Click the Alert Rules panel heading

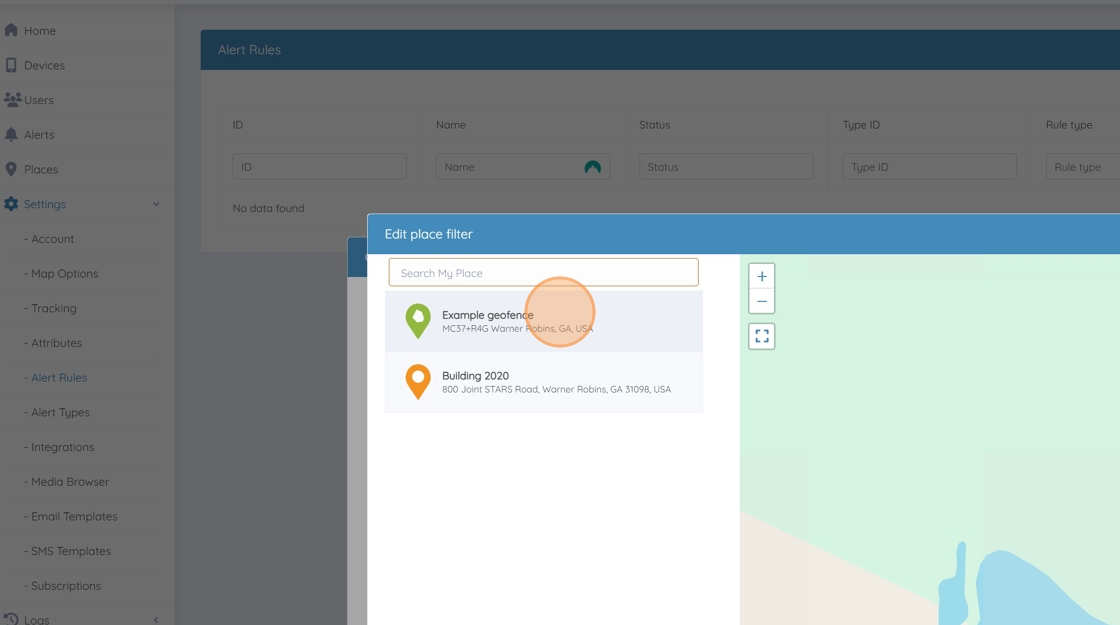[249, 49]
